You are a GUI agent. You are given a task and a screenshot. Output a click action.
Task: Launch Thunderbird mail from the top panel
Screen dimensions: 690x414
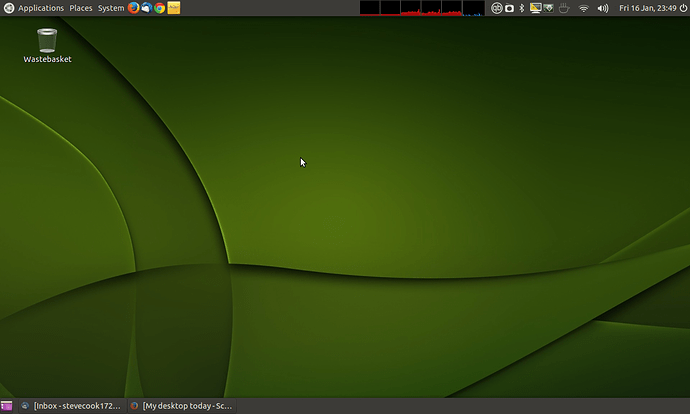147,8
